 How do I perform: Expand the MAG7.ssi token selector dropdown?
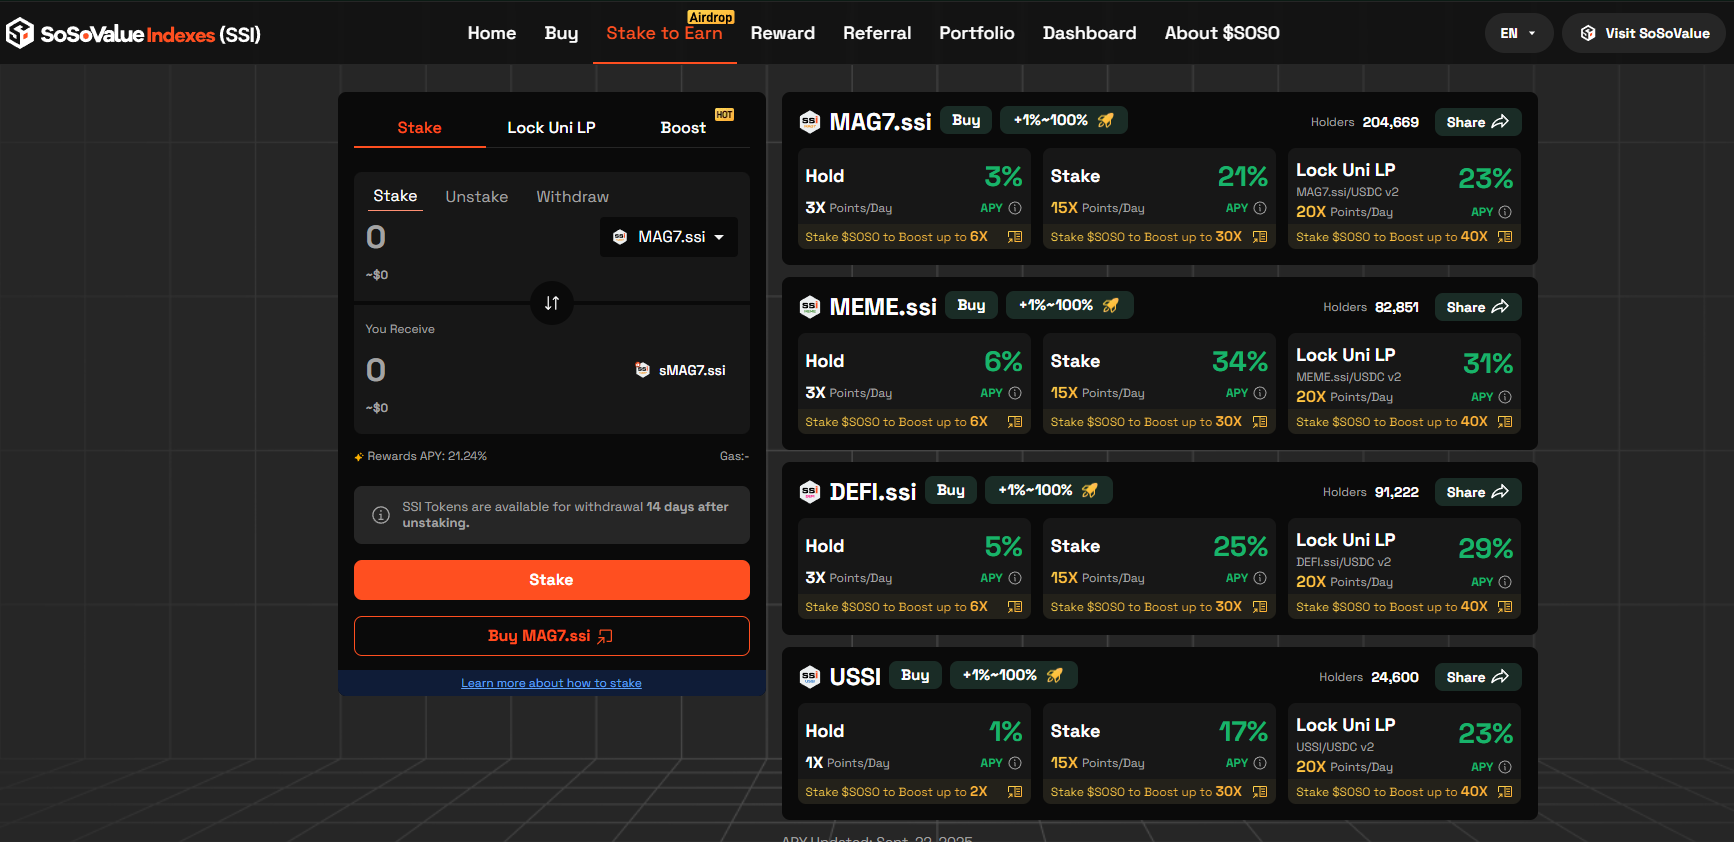(x=668, y=237)
